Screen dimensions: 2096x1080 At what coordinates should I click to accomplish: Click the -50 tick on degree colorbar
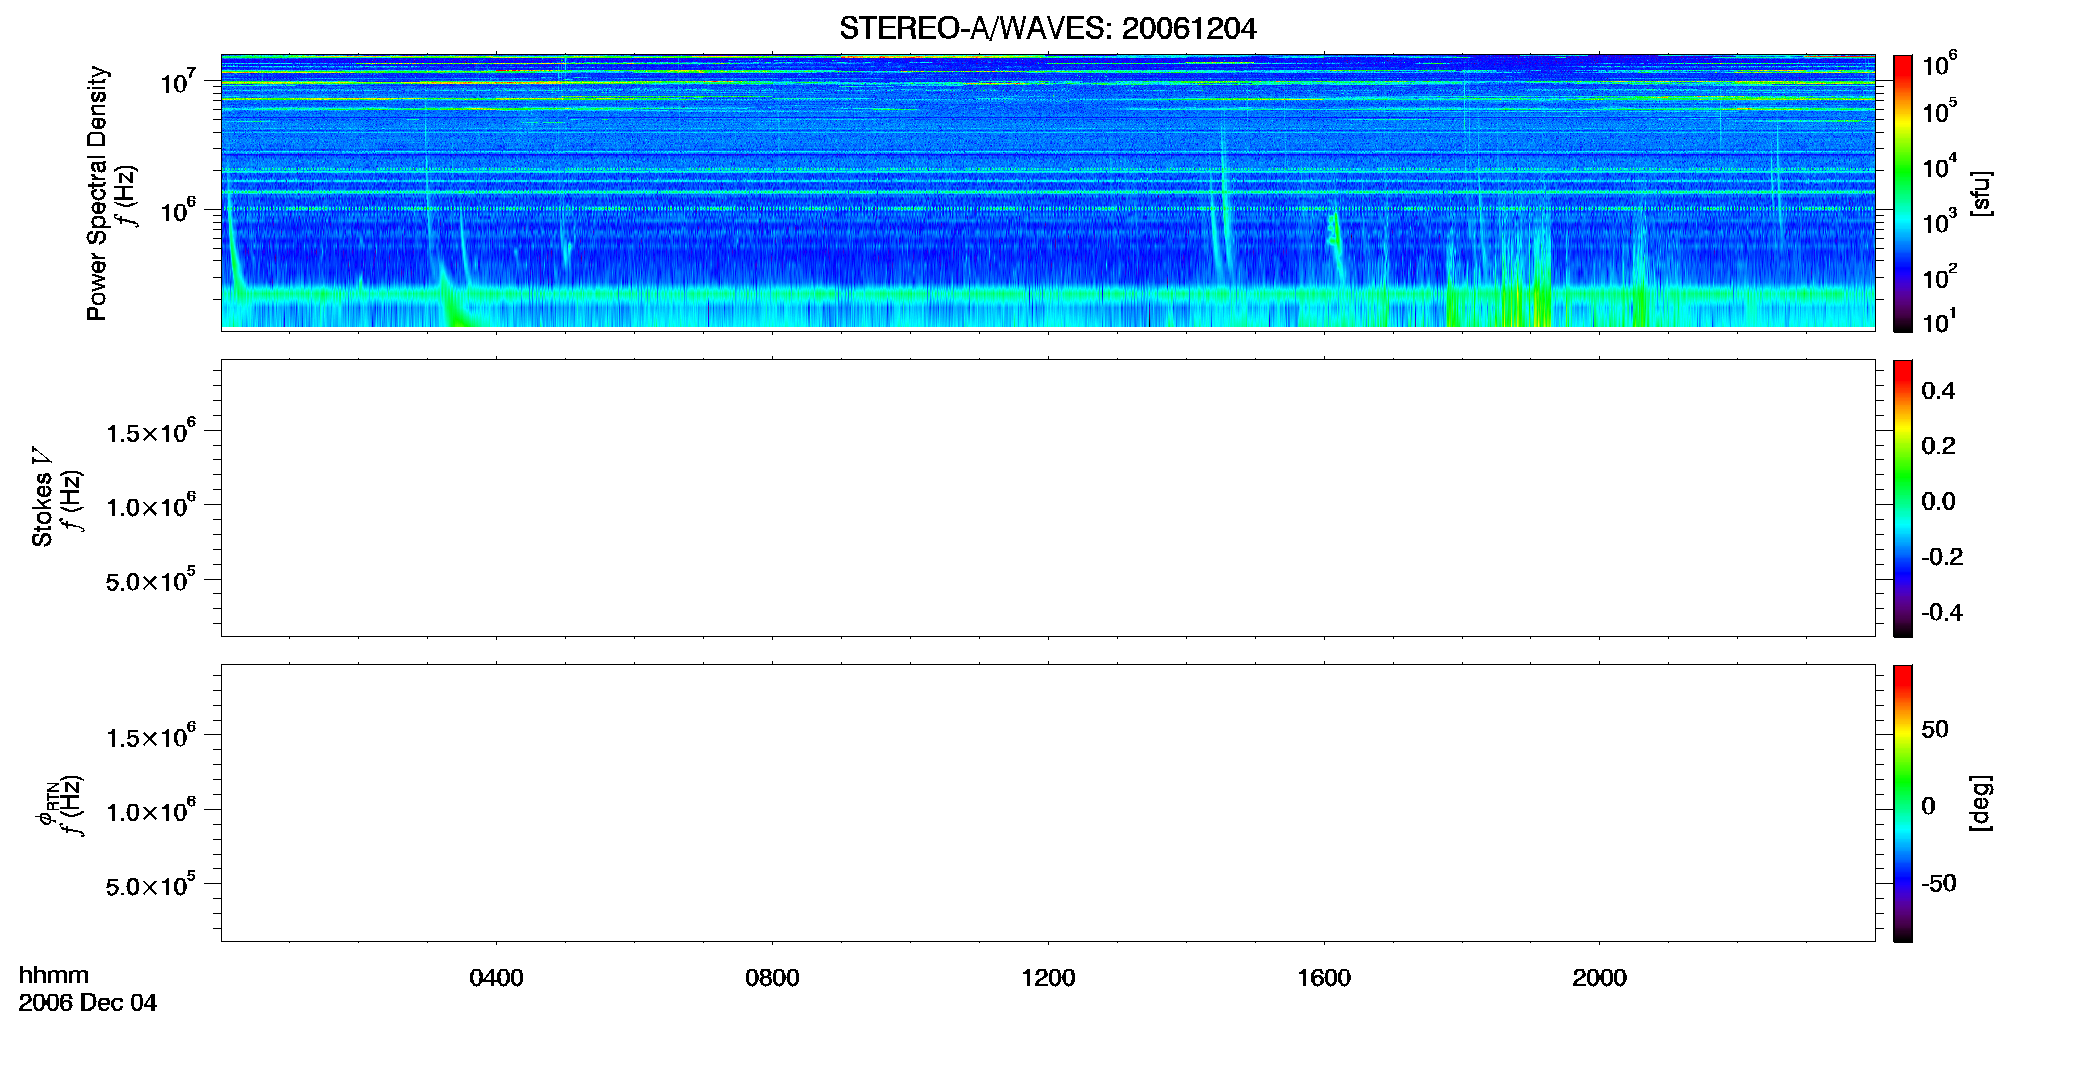point(1939,883)
